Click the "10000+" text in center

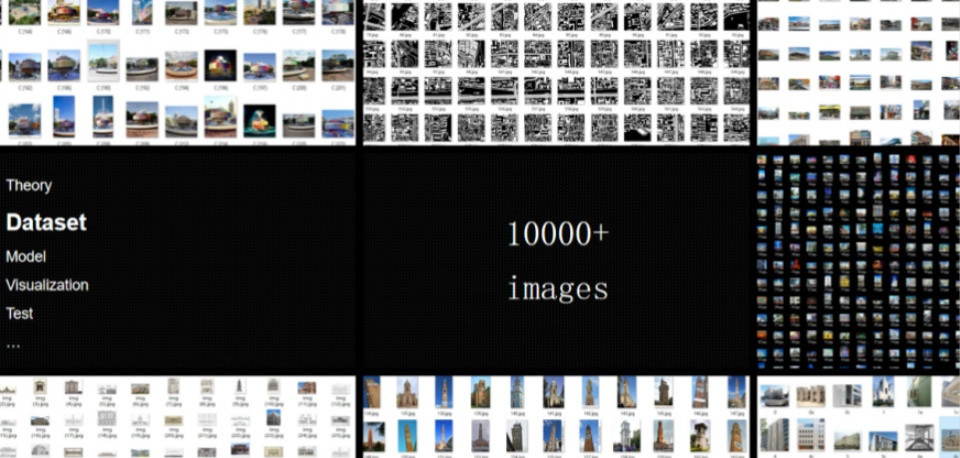[557, 234]
